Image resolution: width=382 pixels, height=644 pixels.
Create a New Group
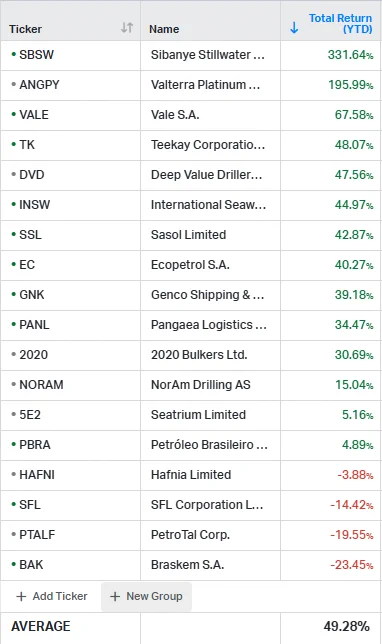click(146, 596)
